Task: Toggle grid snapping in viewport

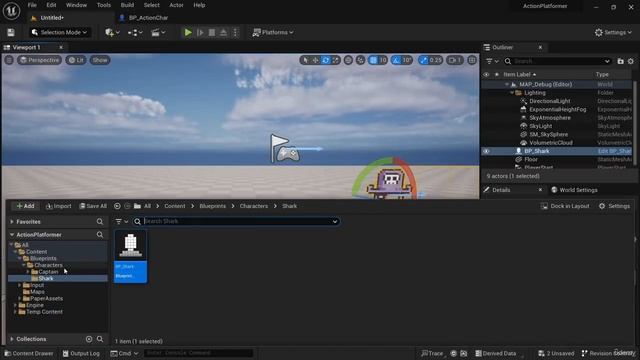Action: pyautogui.click(x=373, y=60)
